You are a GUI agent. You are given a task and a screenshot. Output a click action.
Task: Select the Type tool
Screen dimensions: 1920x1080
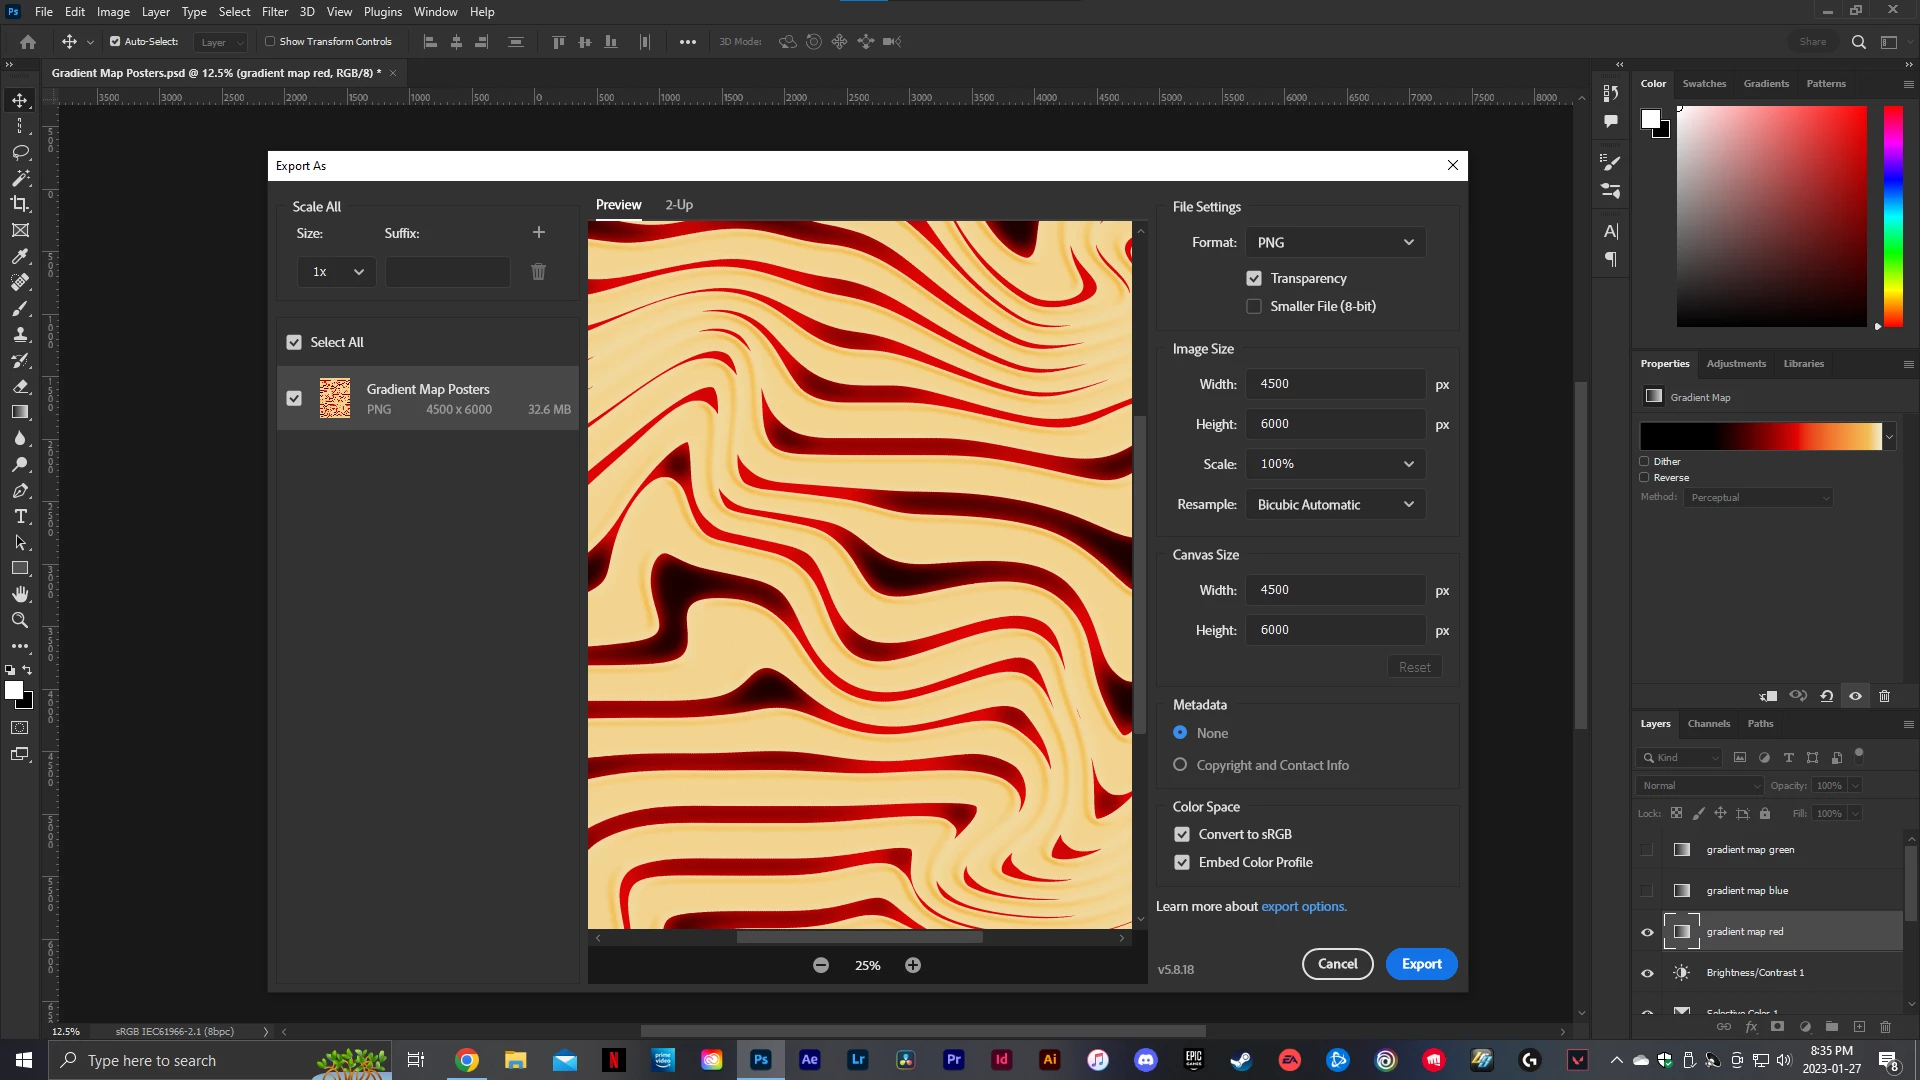point(20,517)
